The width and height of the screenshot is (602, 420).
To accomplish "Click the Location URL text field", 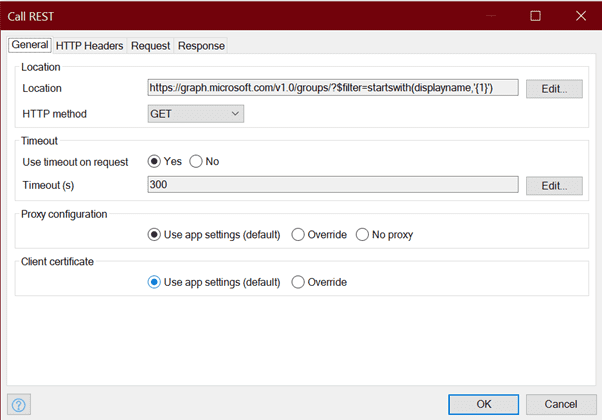I will [333, 88].
